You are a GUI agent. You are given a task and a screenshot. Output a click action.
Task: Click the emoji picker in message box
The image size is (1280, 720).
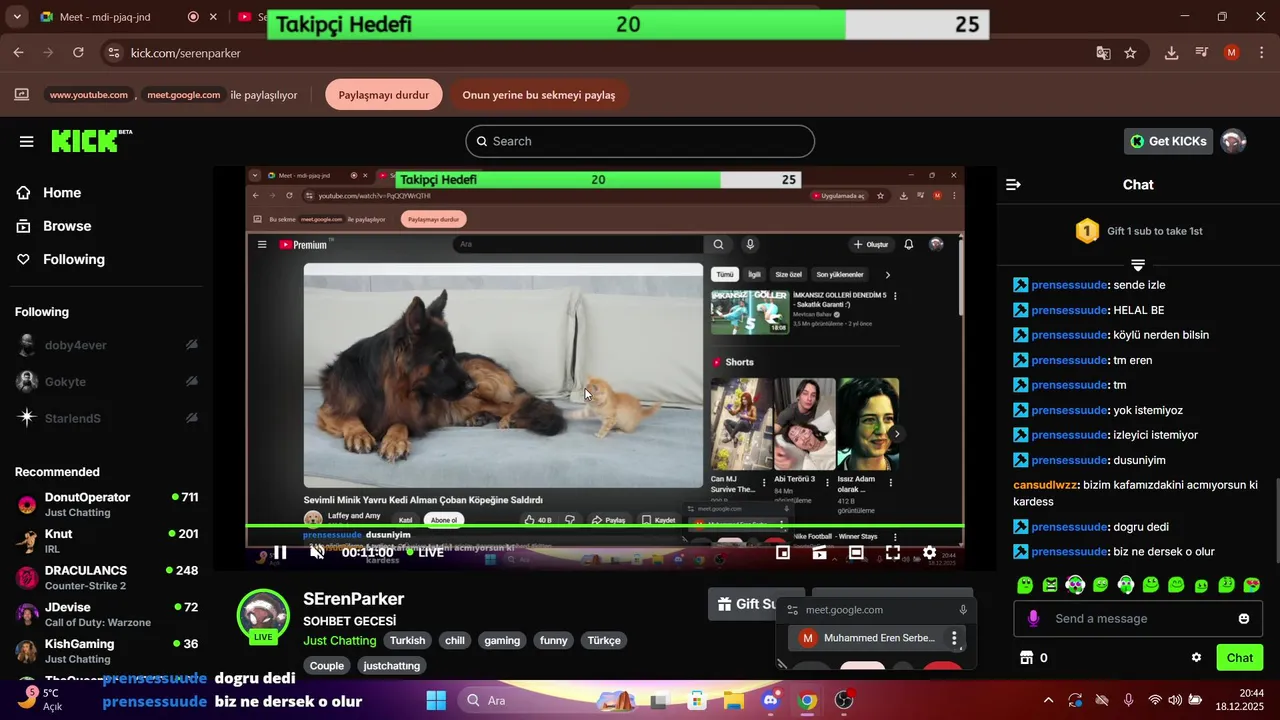(x=1244, y=619)
